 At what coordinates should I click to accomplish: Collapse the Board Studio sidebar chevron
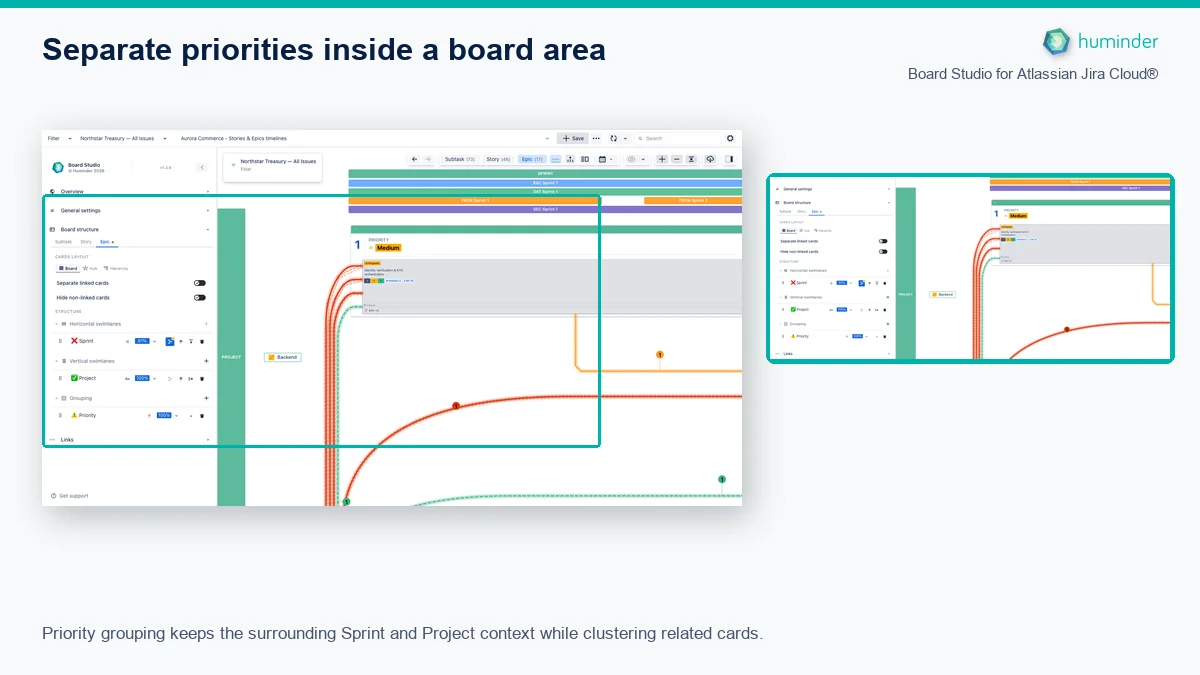point(201,167)
